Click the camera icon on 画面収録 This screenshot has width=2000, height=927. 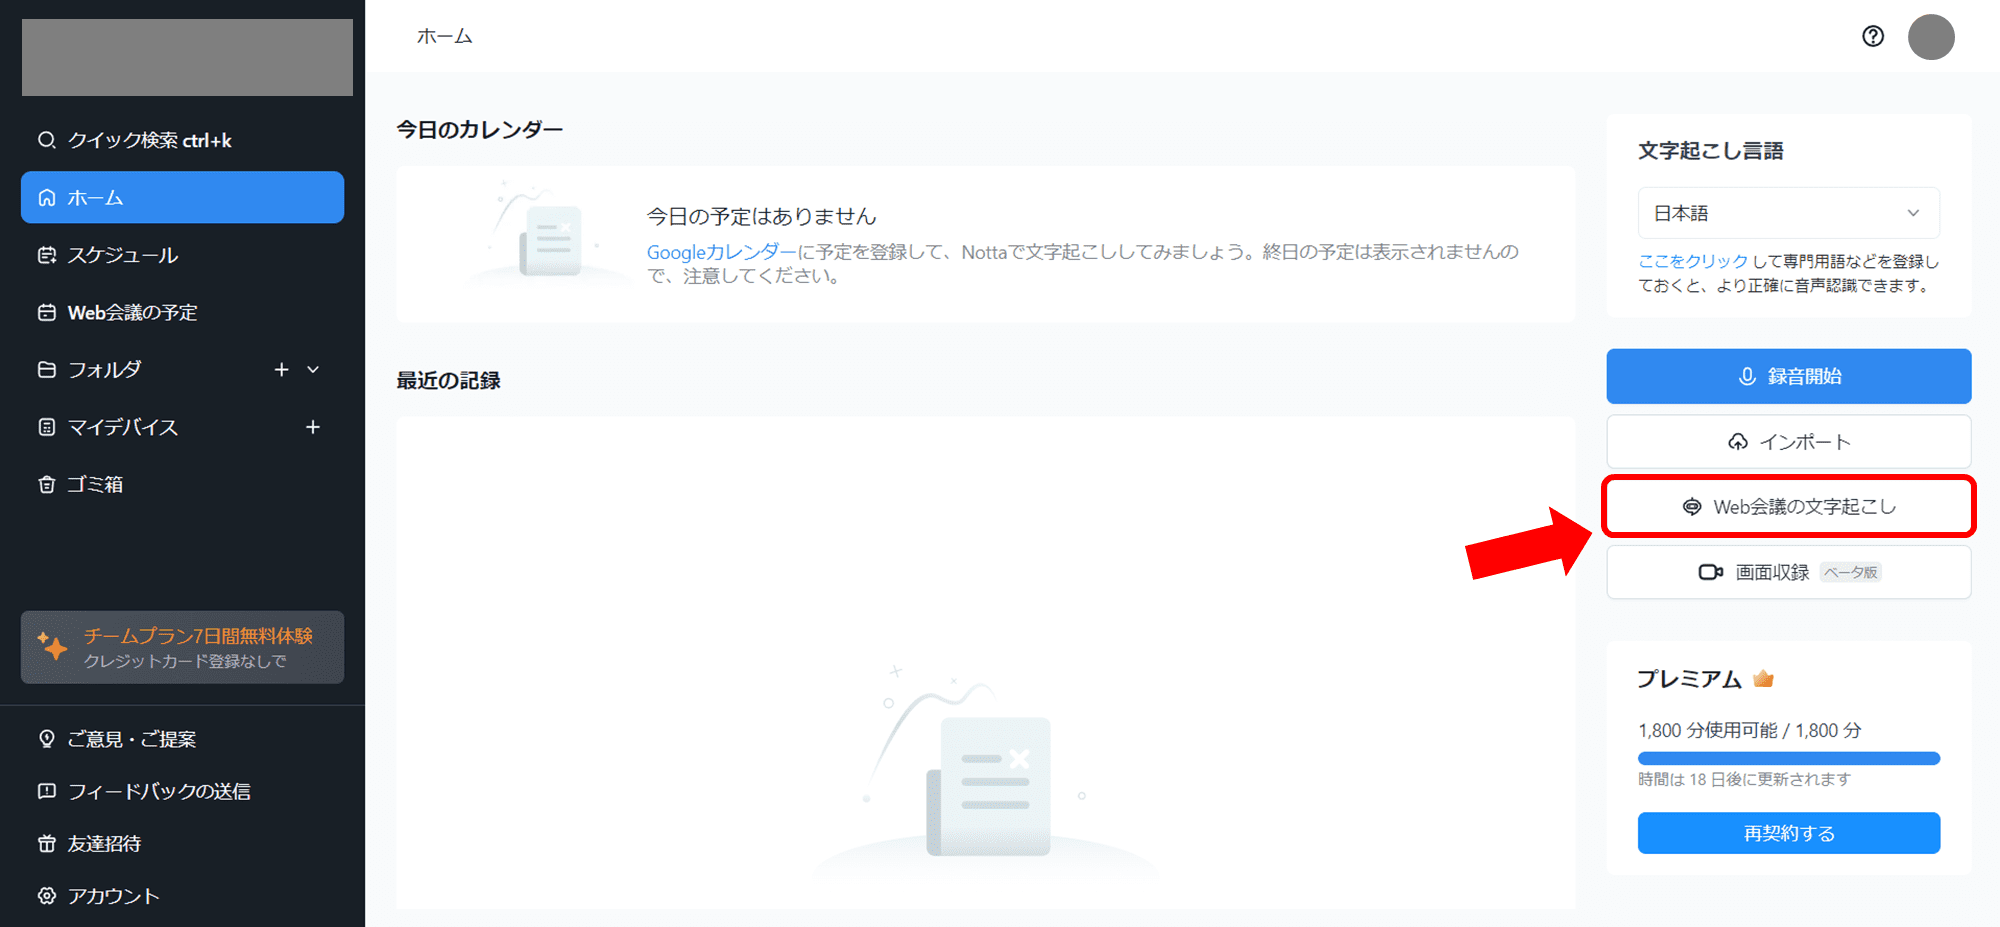tap(1711, 572)
